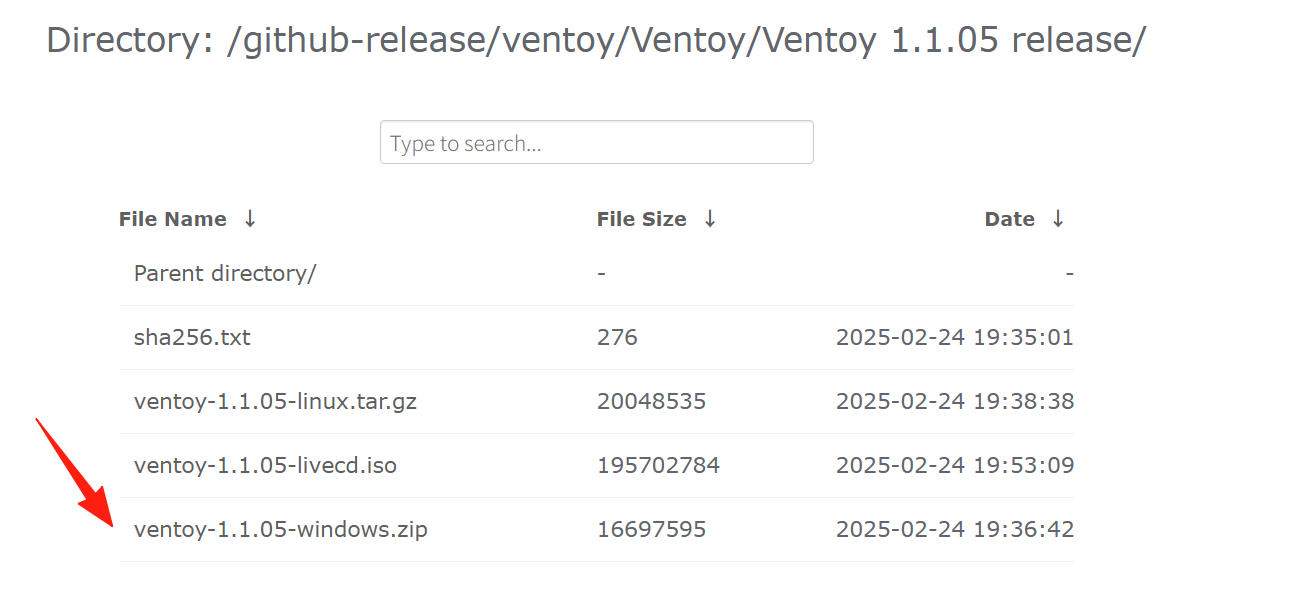Click the windows.zip date 19:36:42
Image resolution: width=1316 pixels, height=594 pixels.
[x=954, y=529]
